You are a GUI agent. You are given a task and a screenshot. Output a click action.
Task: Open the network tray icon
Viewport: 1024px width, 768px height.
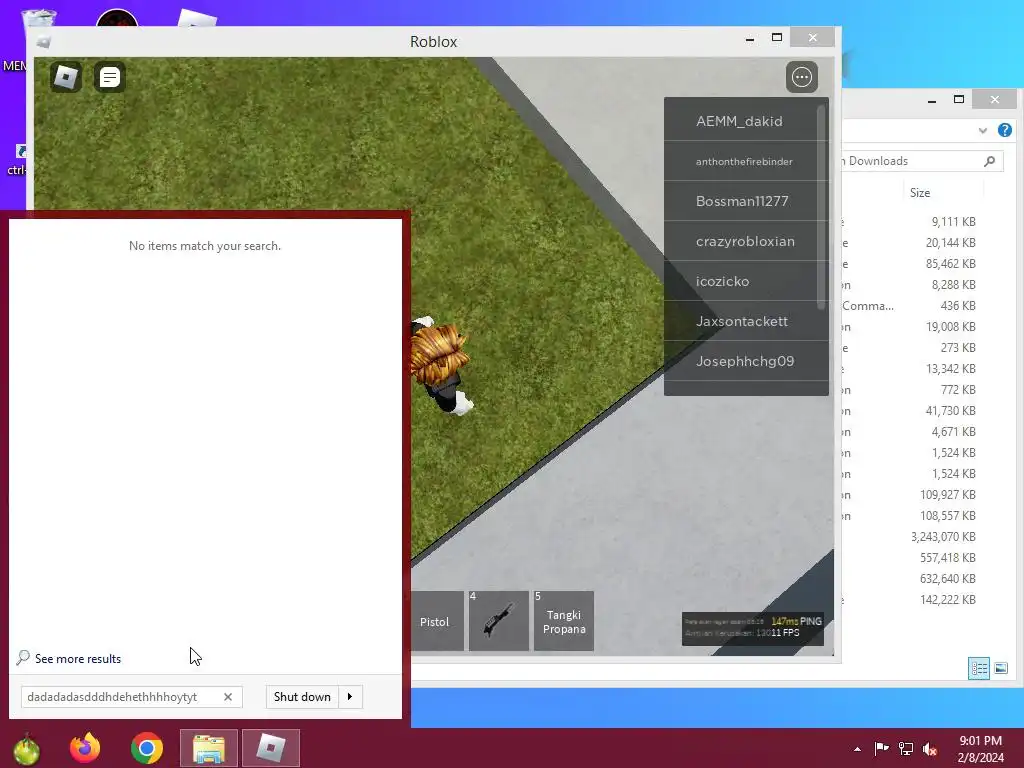(x=906, y=748)
